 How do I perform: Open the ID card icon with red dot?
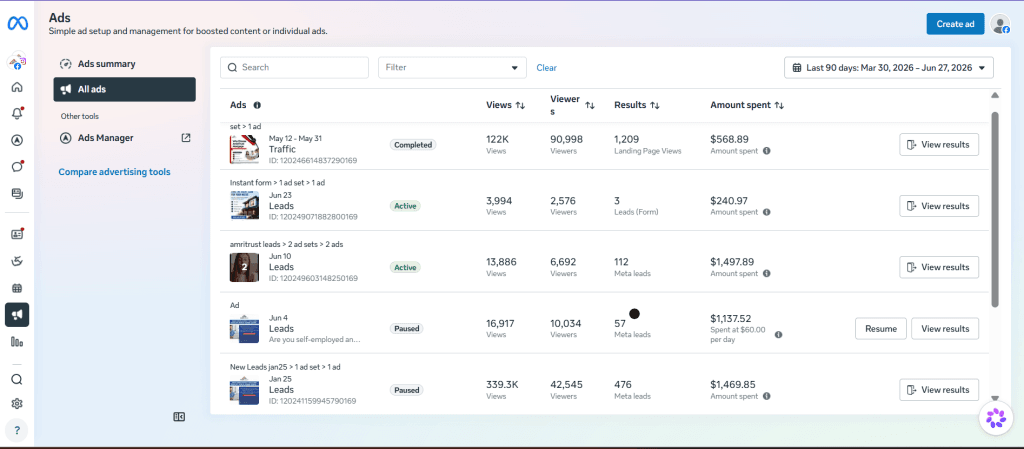(x=17, y=234)
